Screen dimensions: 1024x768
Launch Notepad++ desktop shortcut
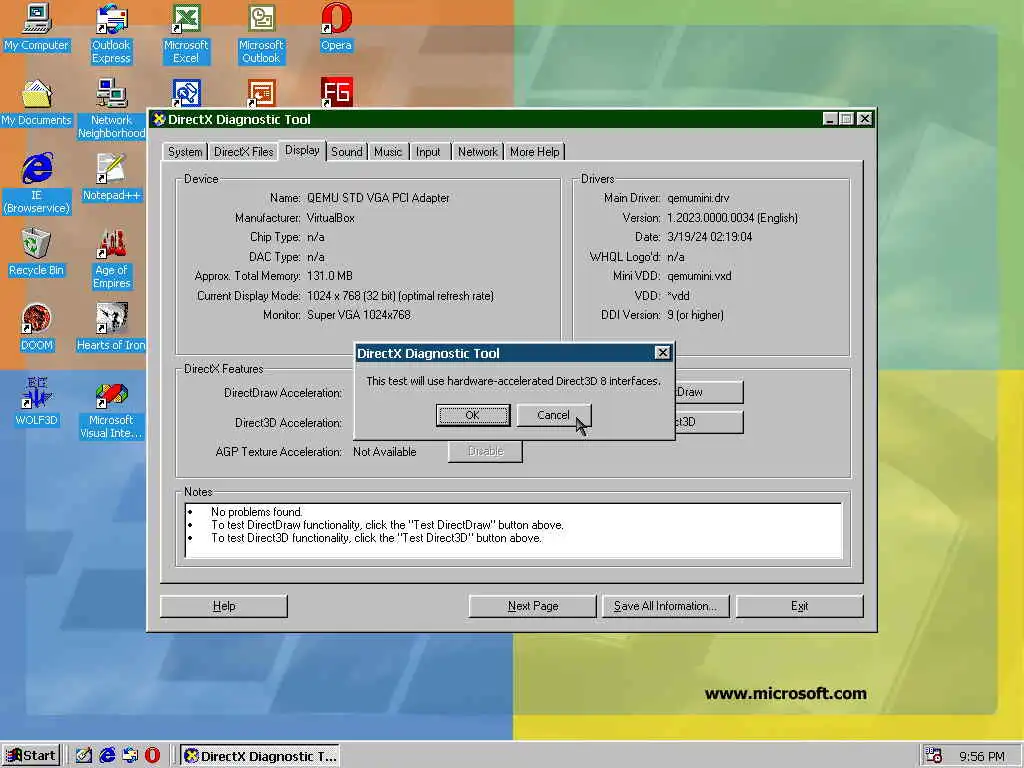tap(111, 177)
